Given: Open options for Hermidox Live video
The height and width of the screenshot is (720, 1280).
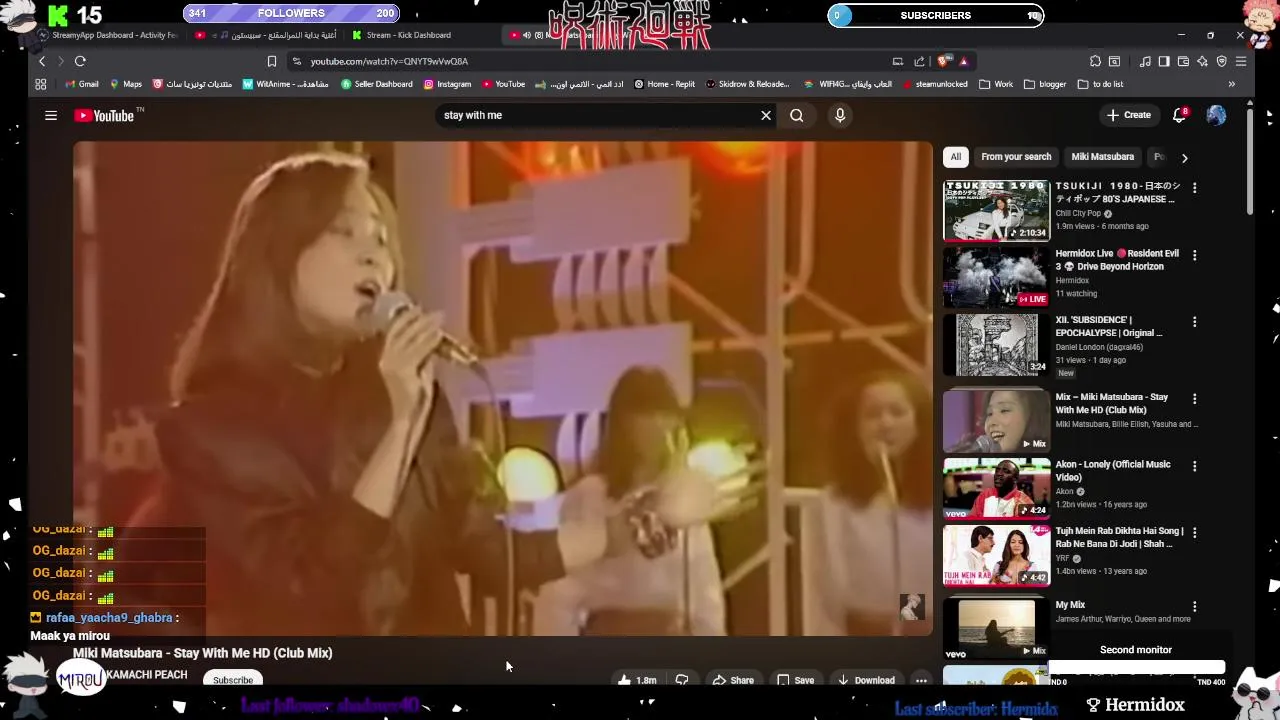Looking at the screenshot, I should point(1194,255).
